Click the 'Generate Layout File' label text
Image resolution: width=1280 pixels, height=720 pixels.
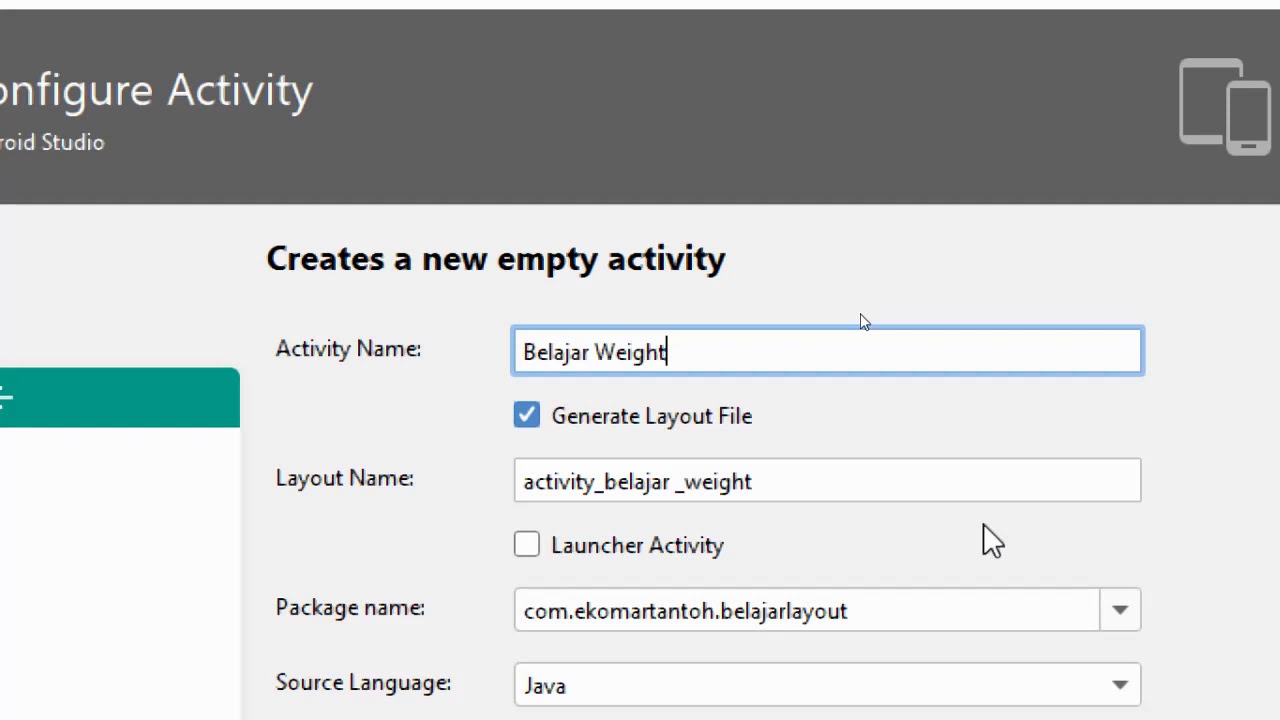[651, 416]
